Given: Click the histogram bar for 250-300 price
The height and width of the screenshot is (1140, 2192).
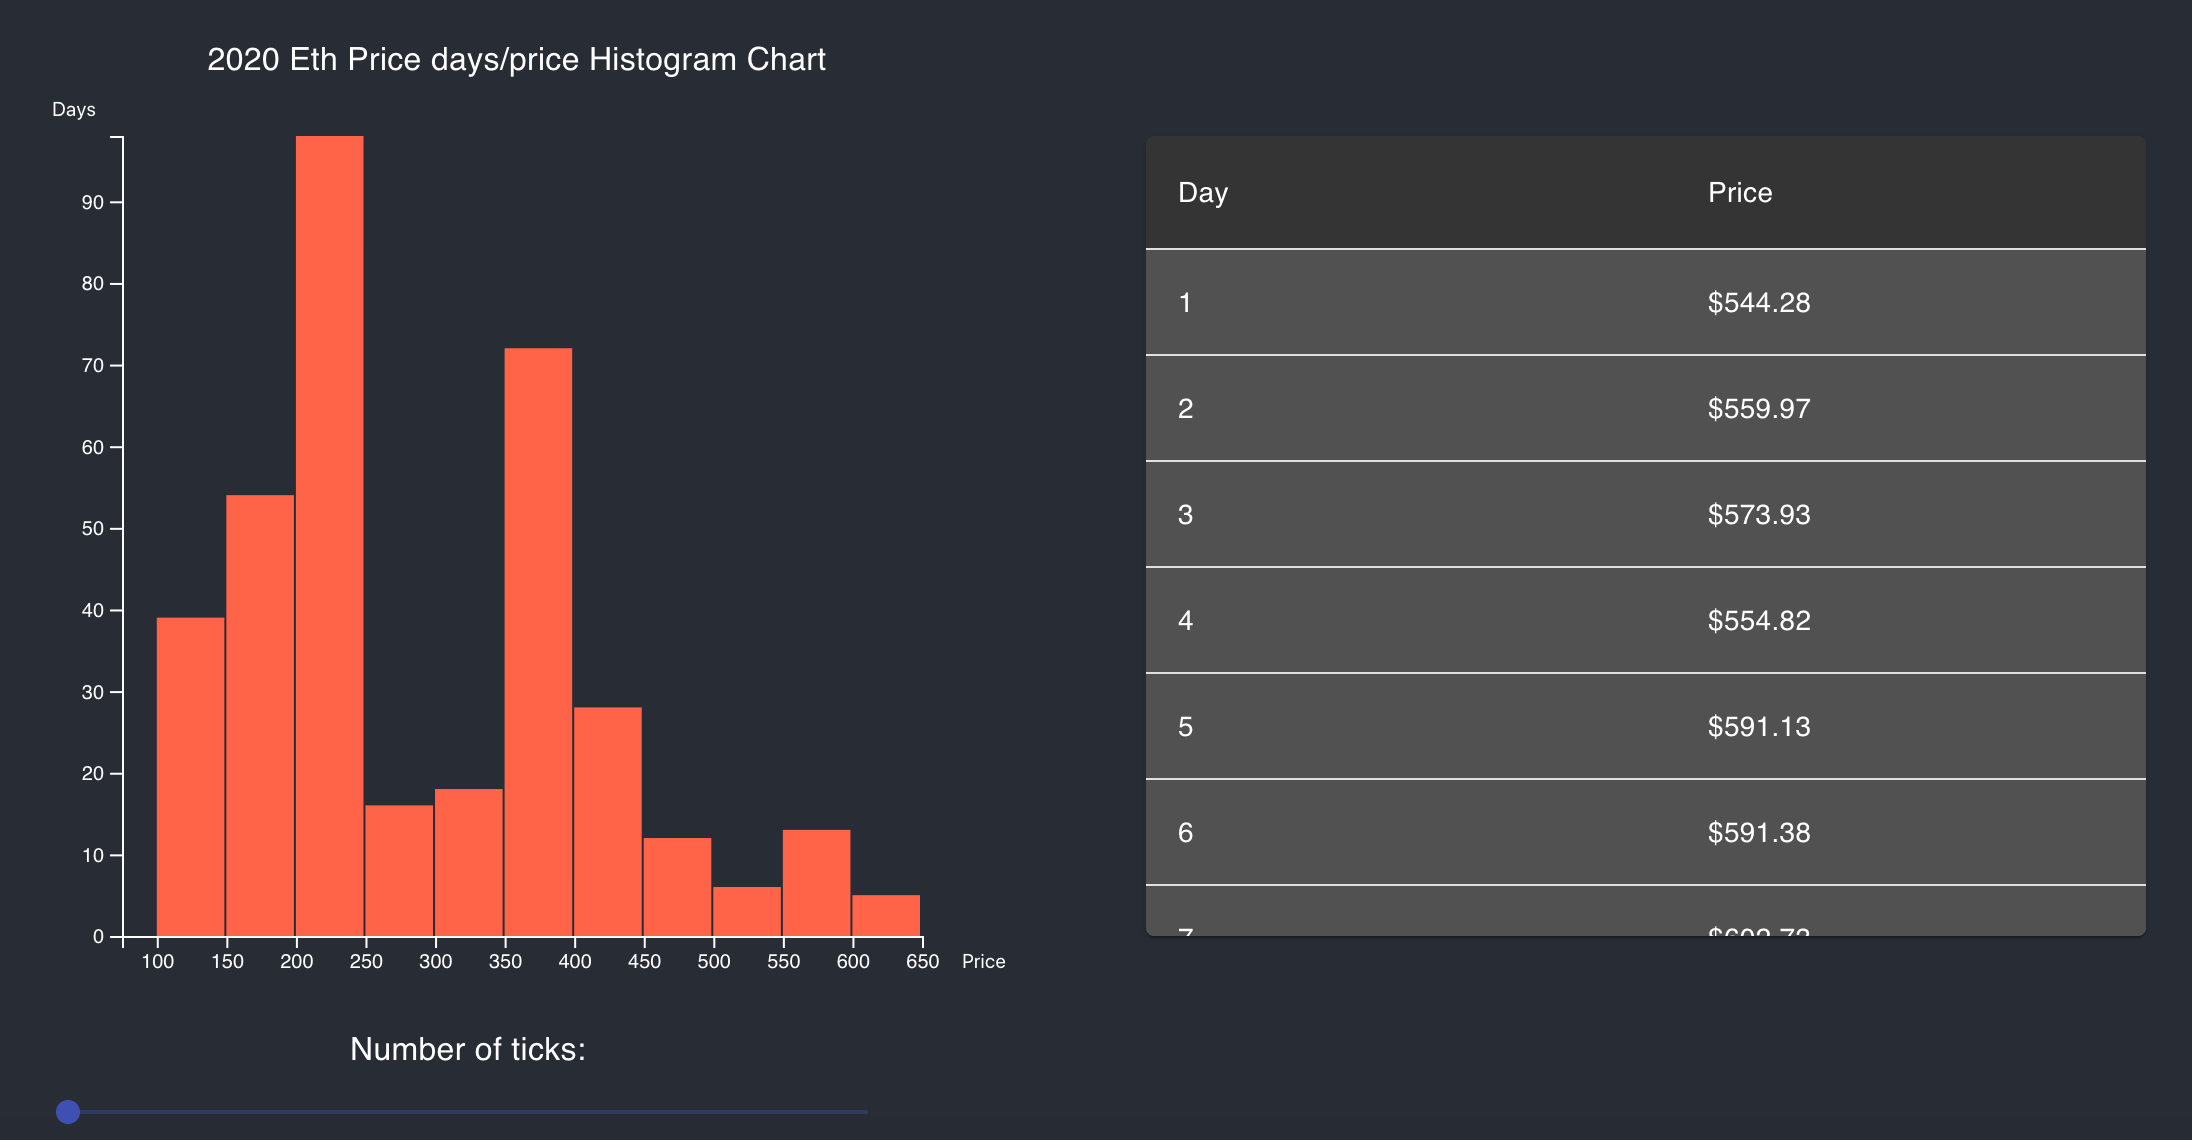Looking at the screenshot, I should click(399, 871).
